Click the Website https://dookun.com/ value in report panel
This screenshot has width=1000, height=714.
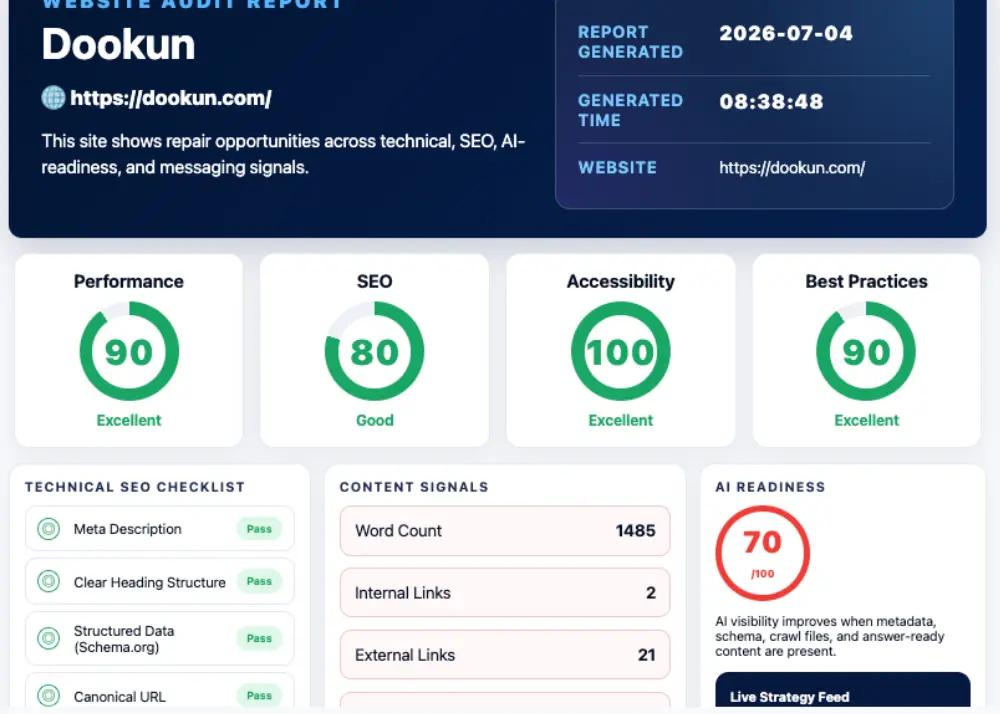click(792, 168)
